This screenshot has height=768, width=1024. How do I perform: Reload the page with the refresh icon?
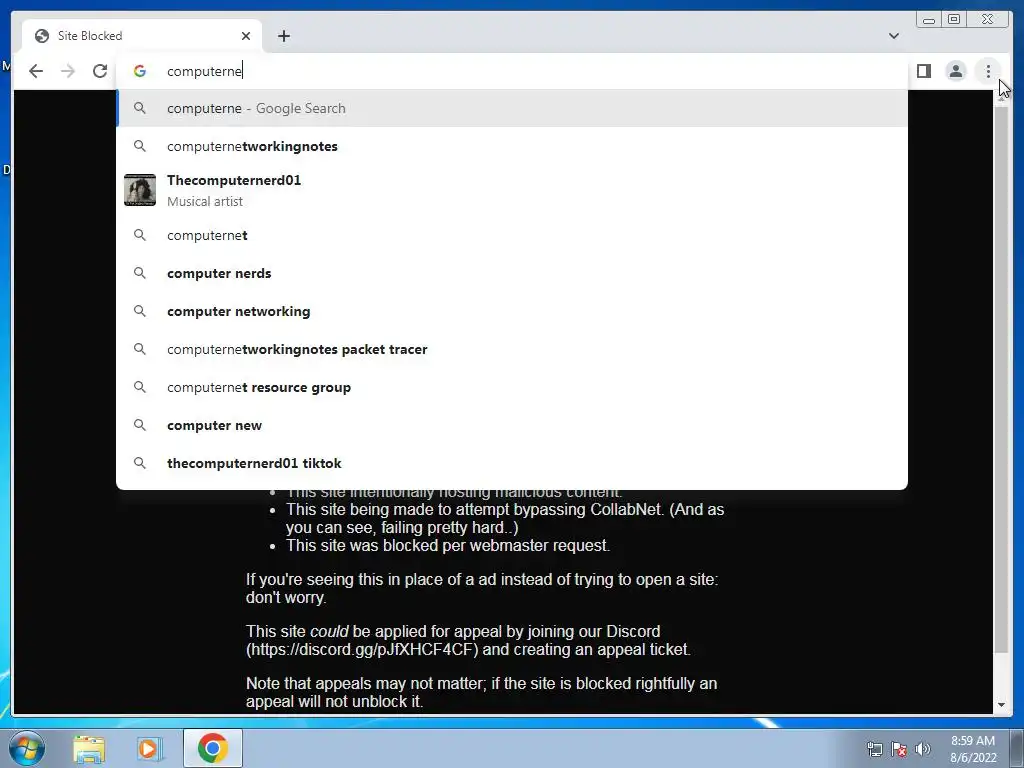tap(100, 71)
